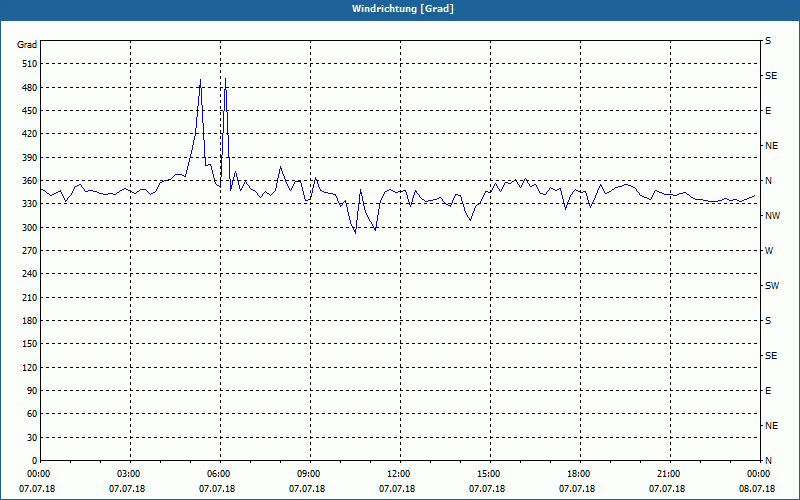Select the W compass label on the right axis
This screenshot has width=800, height=500.
pyautogui.click(x=769, y=251)
